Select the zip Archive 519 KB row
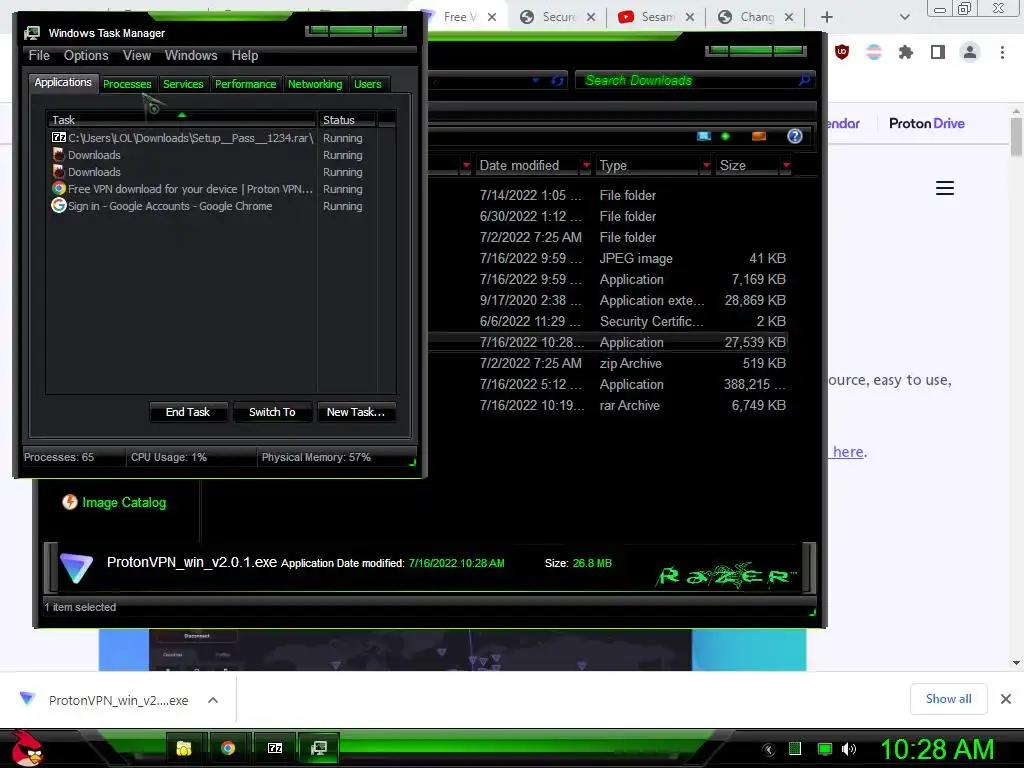 click(x=607, y=364)
